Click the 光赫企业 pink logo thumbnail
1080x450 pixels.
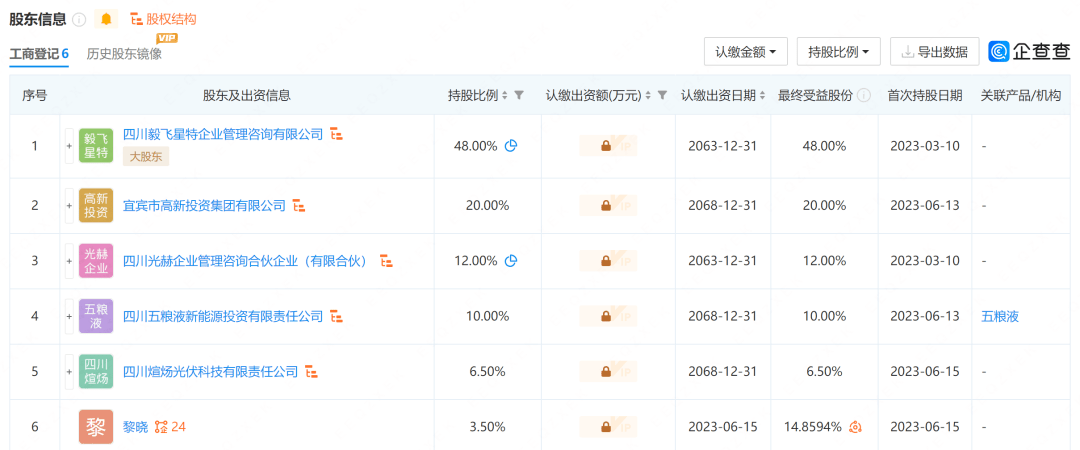(96, 261)
